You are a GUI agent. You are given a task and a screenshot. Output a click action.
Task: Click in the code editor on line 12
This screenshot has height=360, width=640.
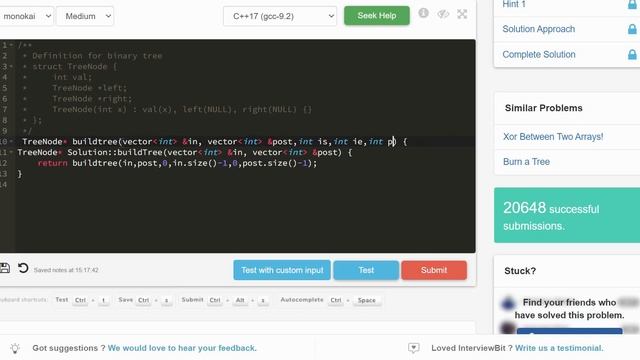click(x=245, y=163)
